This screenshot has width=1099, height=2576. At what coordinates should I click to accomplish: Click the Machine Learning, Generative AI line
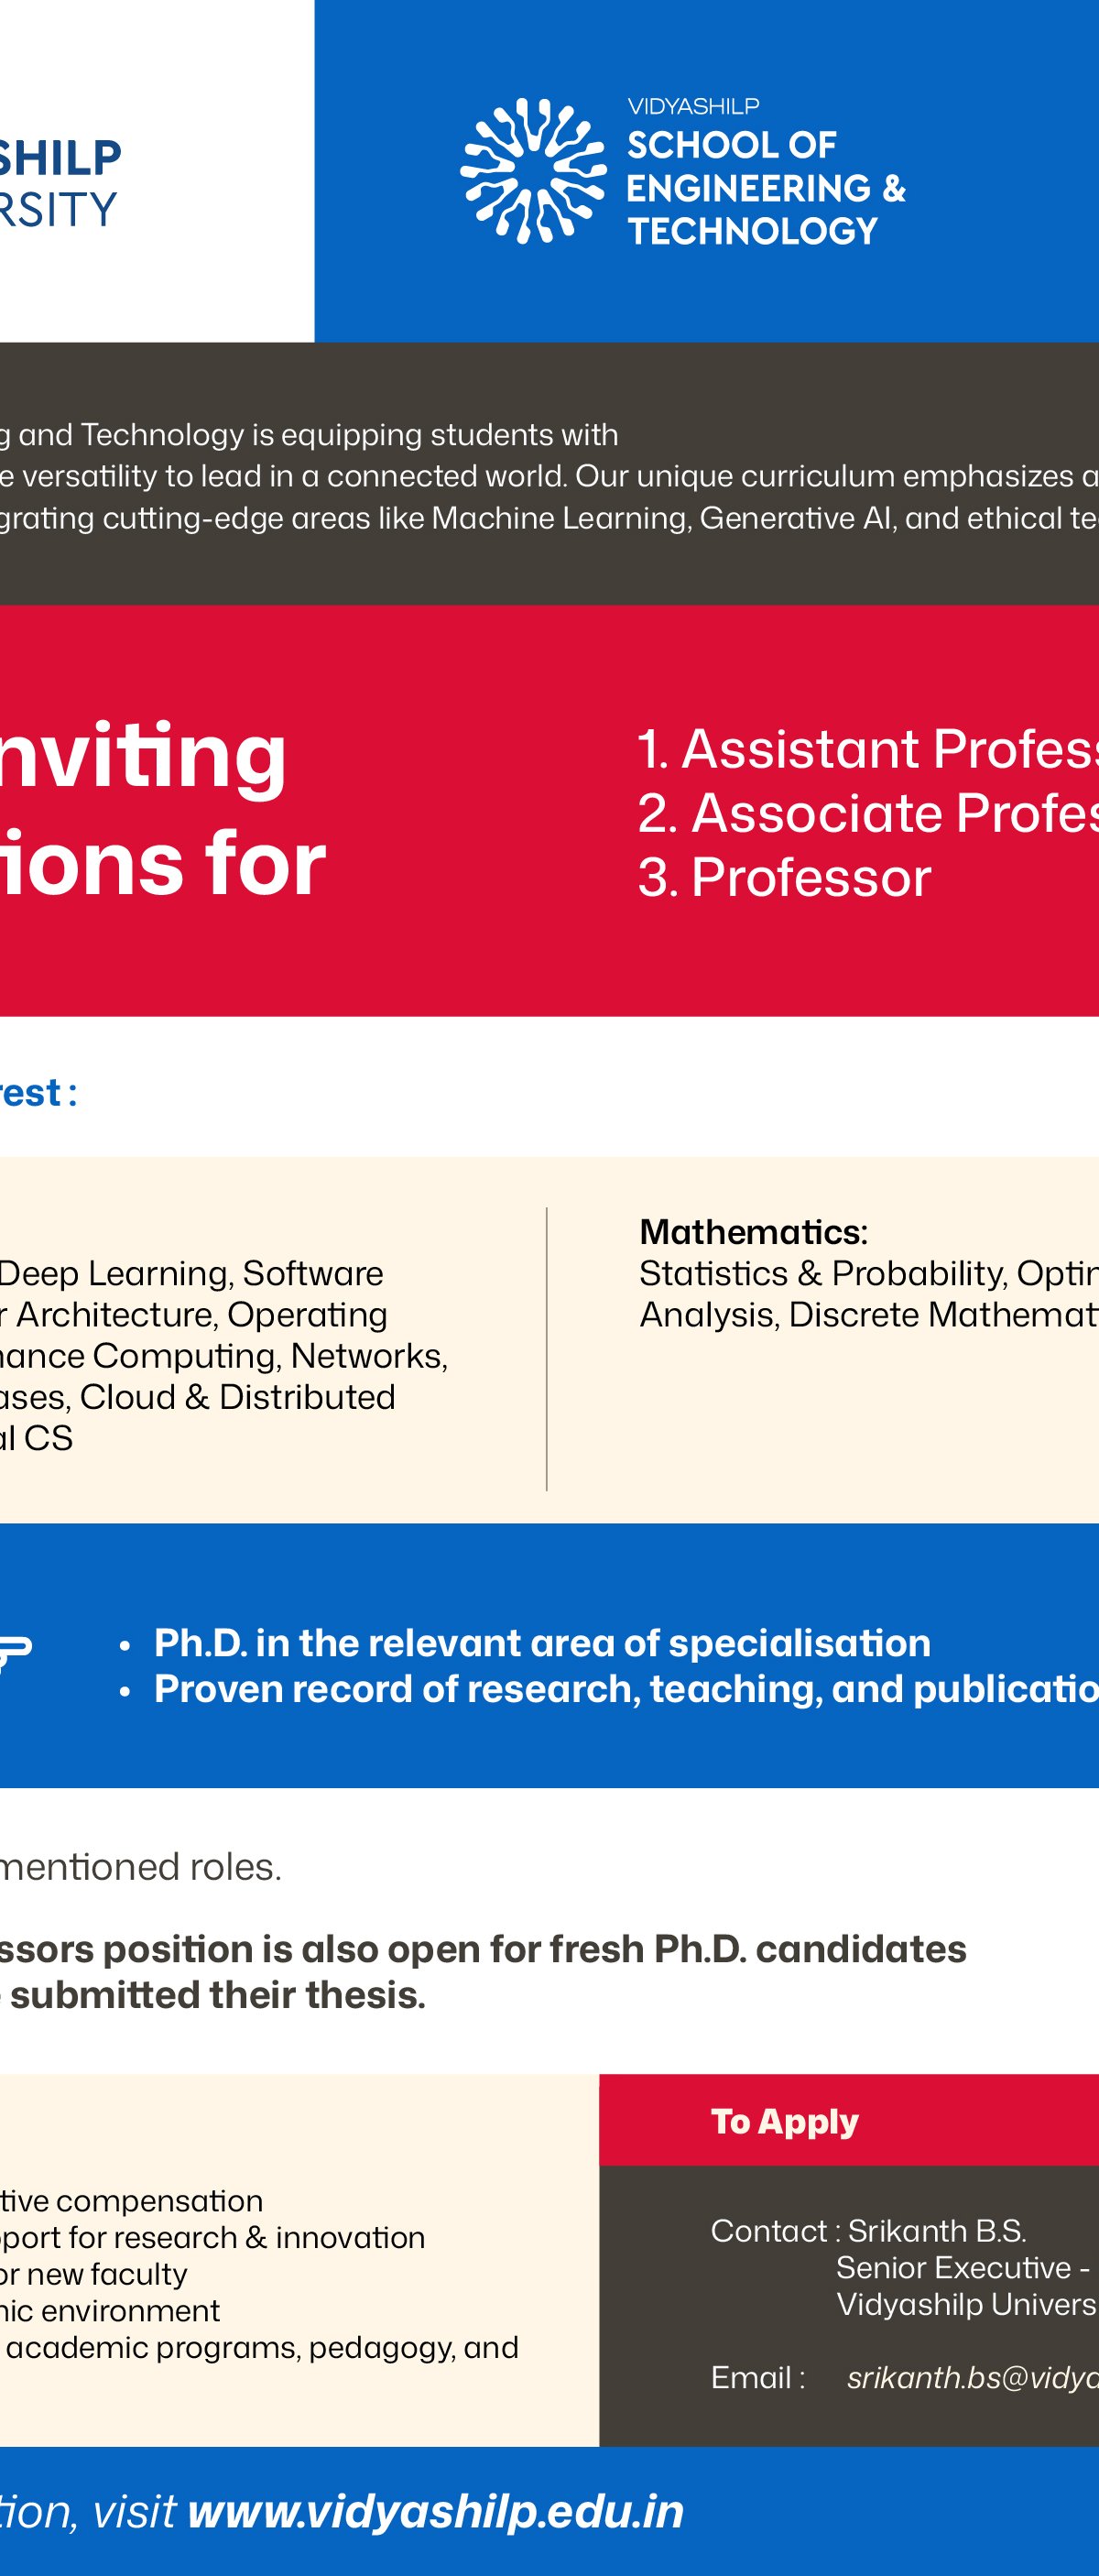pyautogui.click(x=548, y=518)
